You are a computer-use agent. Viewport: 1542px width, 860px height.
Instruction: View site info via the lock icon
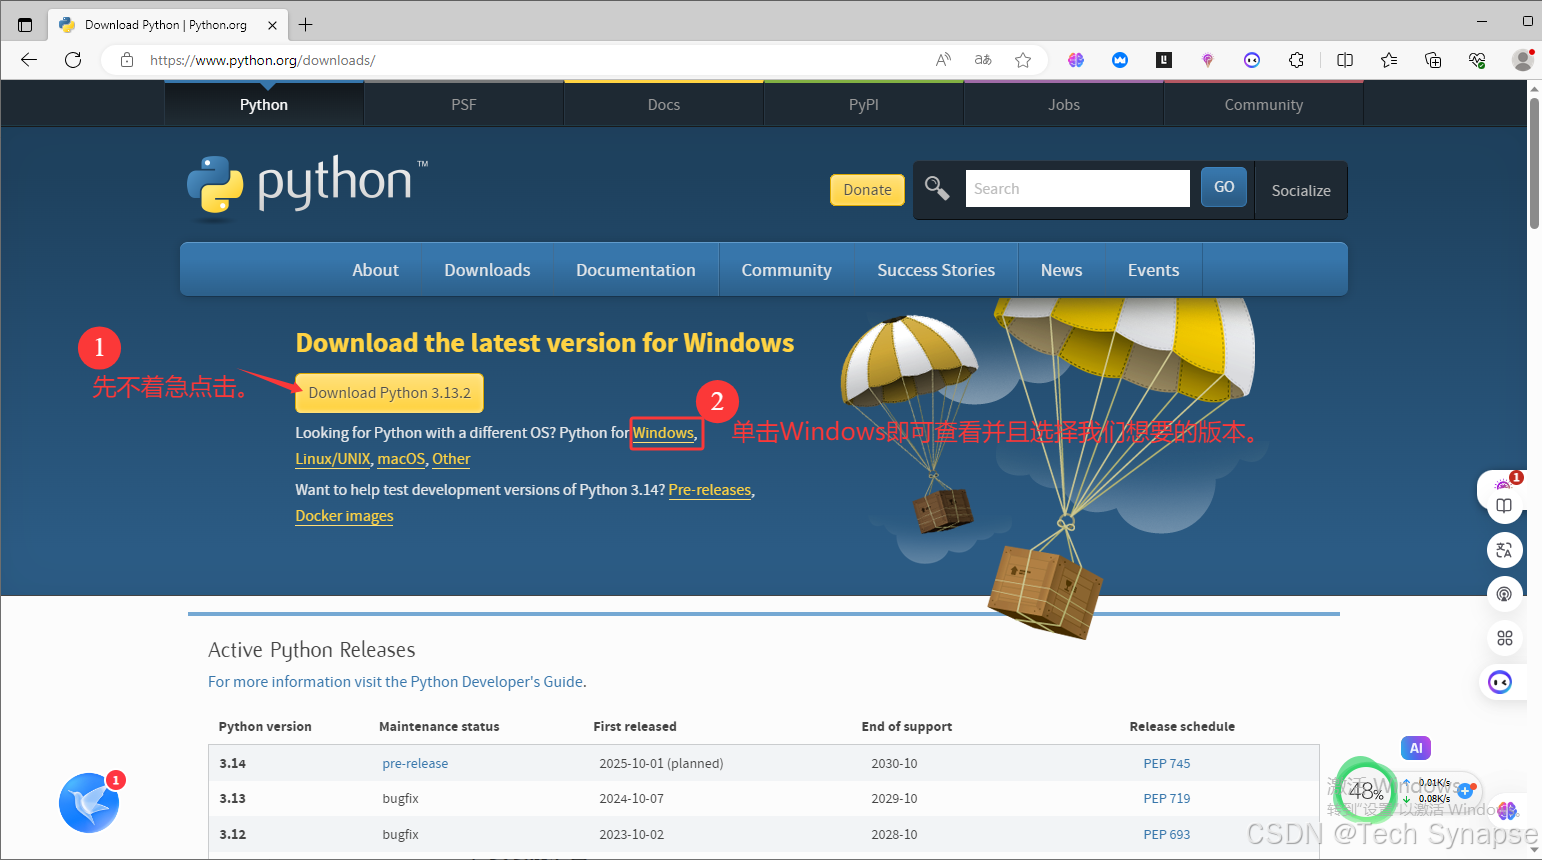127,60
